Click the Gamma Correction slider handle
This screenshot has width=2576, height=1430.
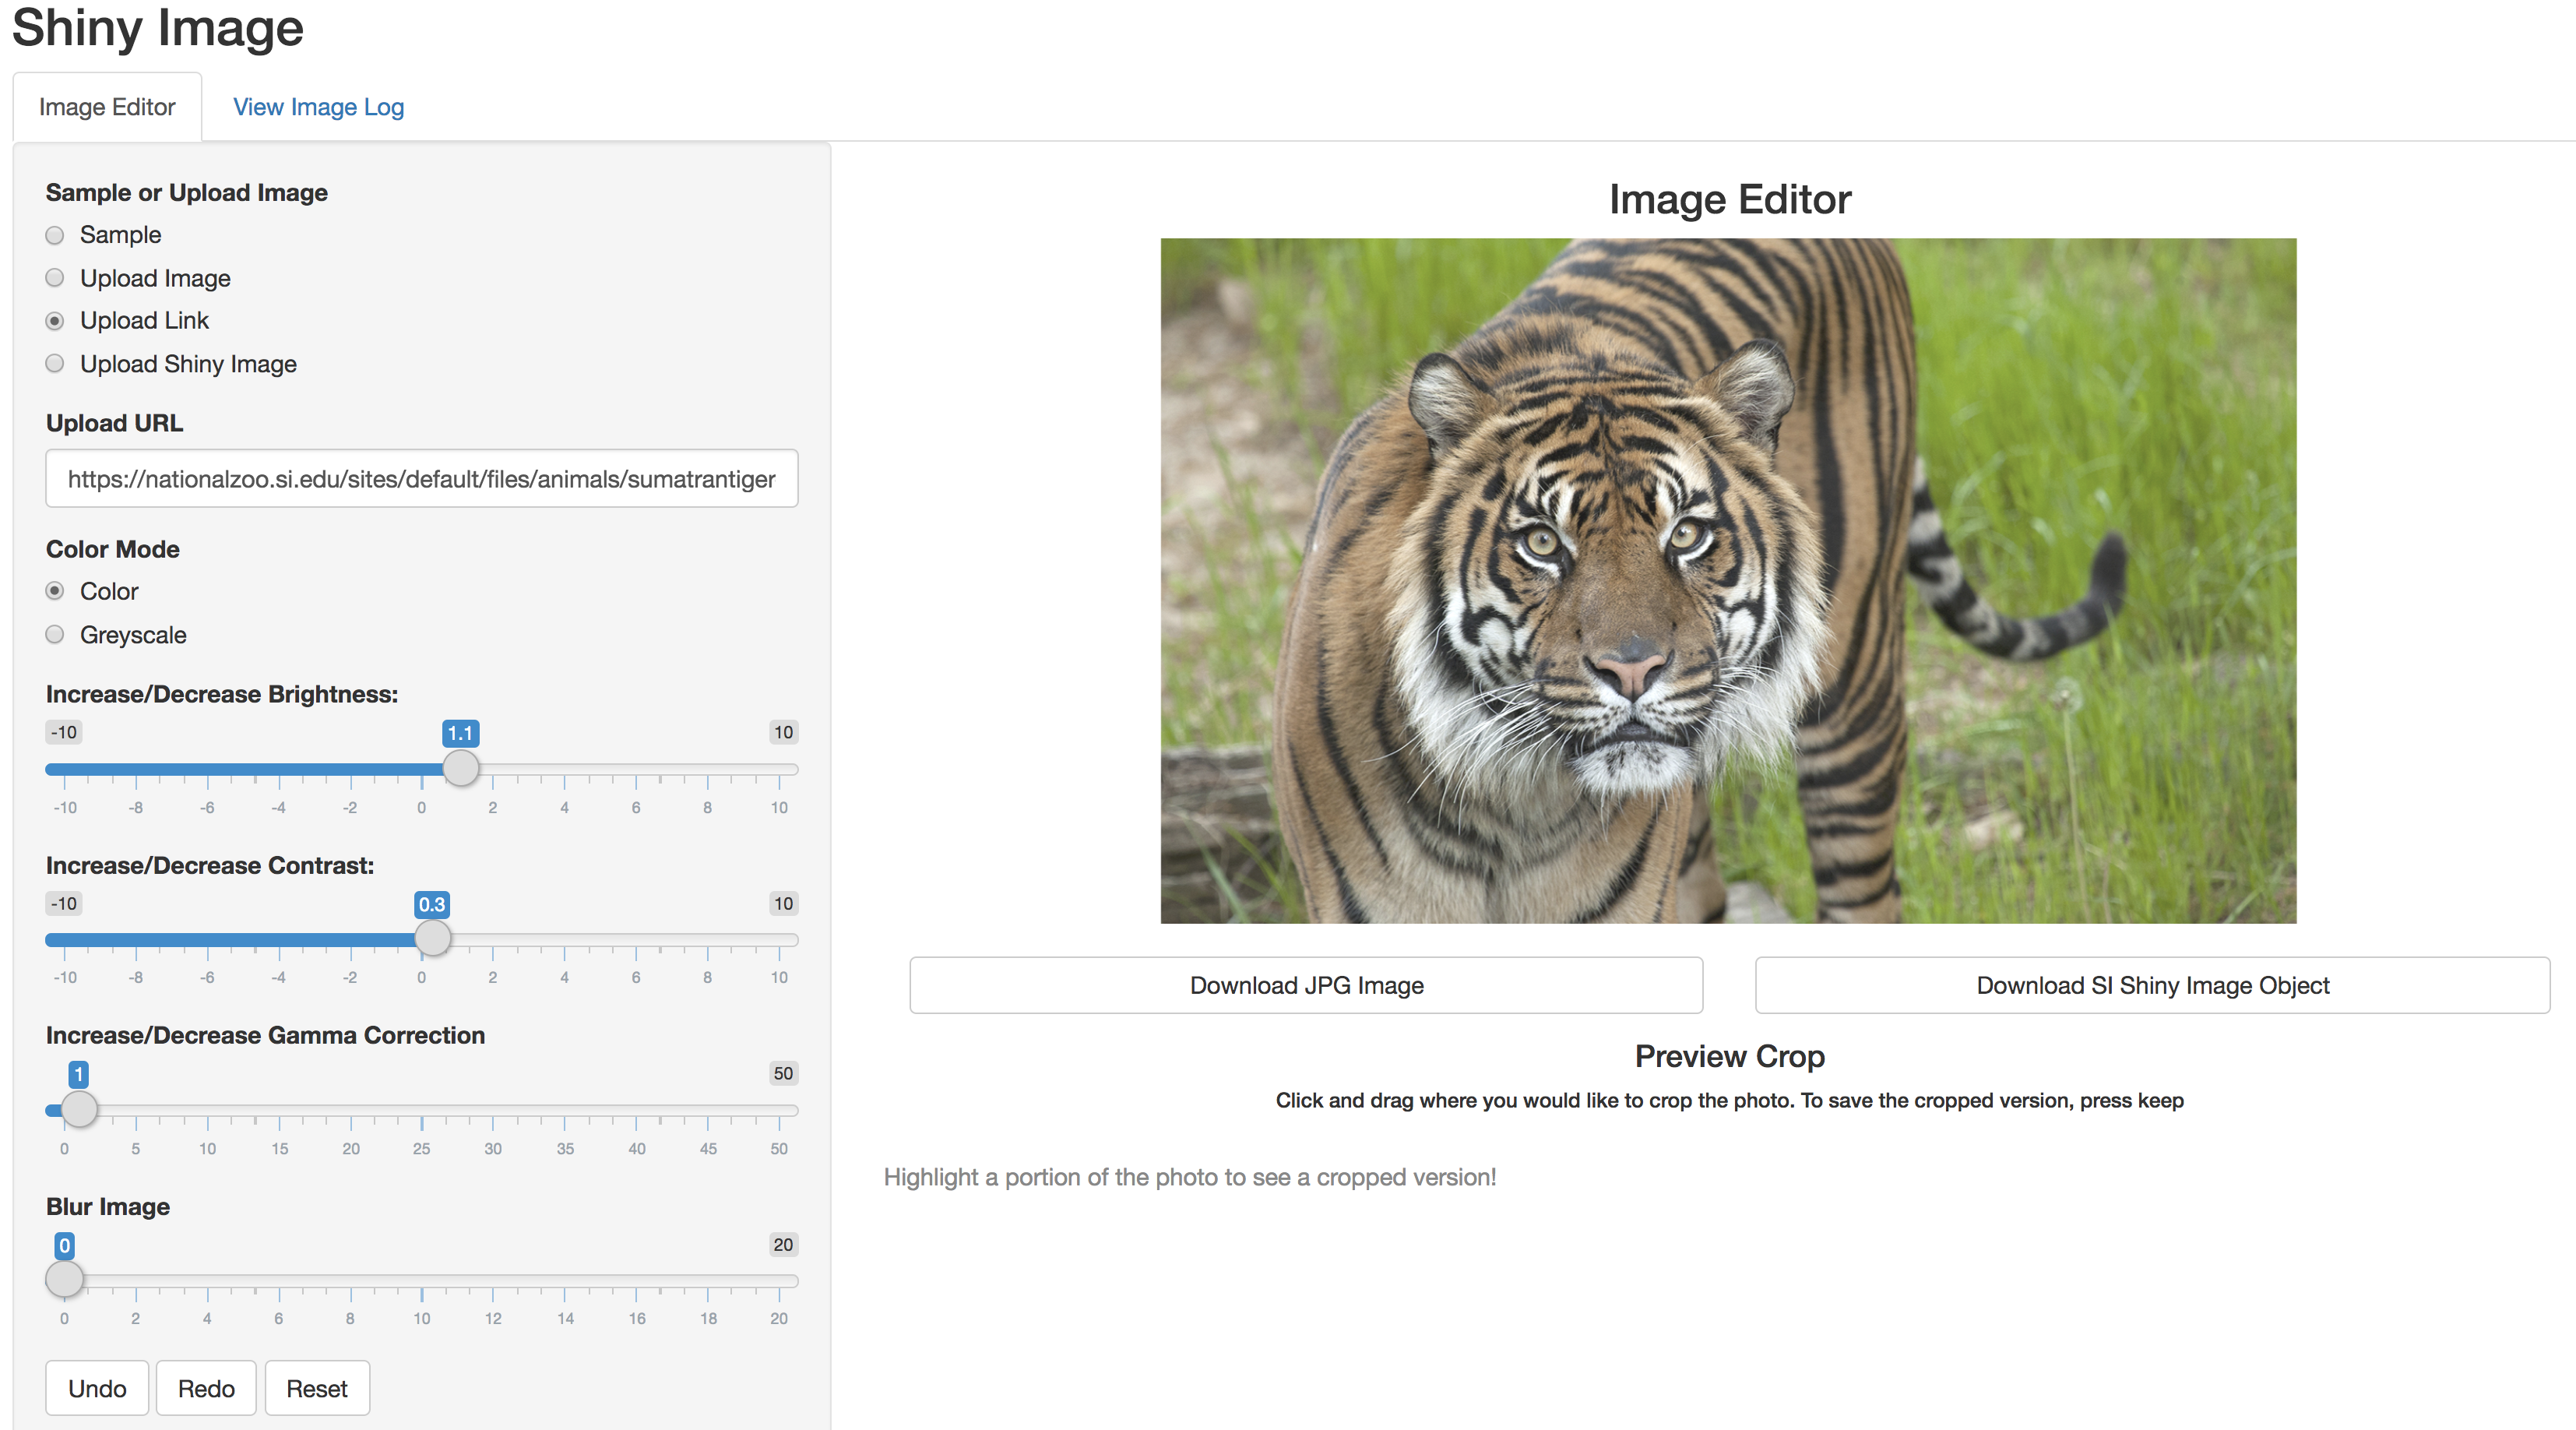click(79, 1109)
